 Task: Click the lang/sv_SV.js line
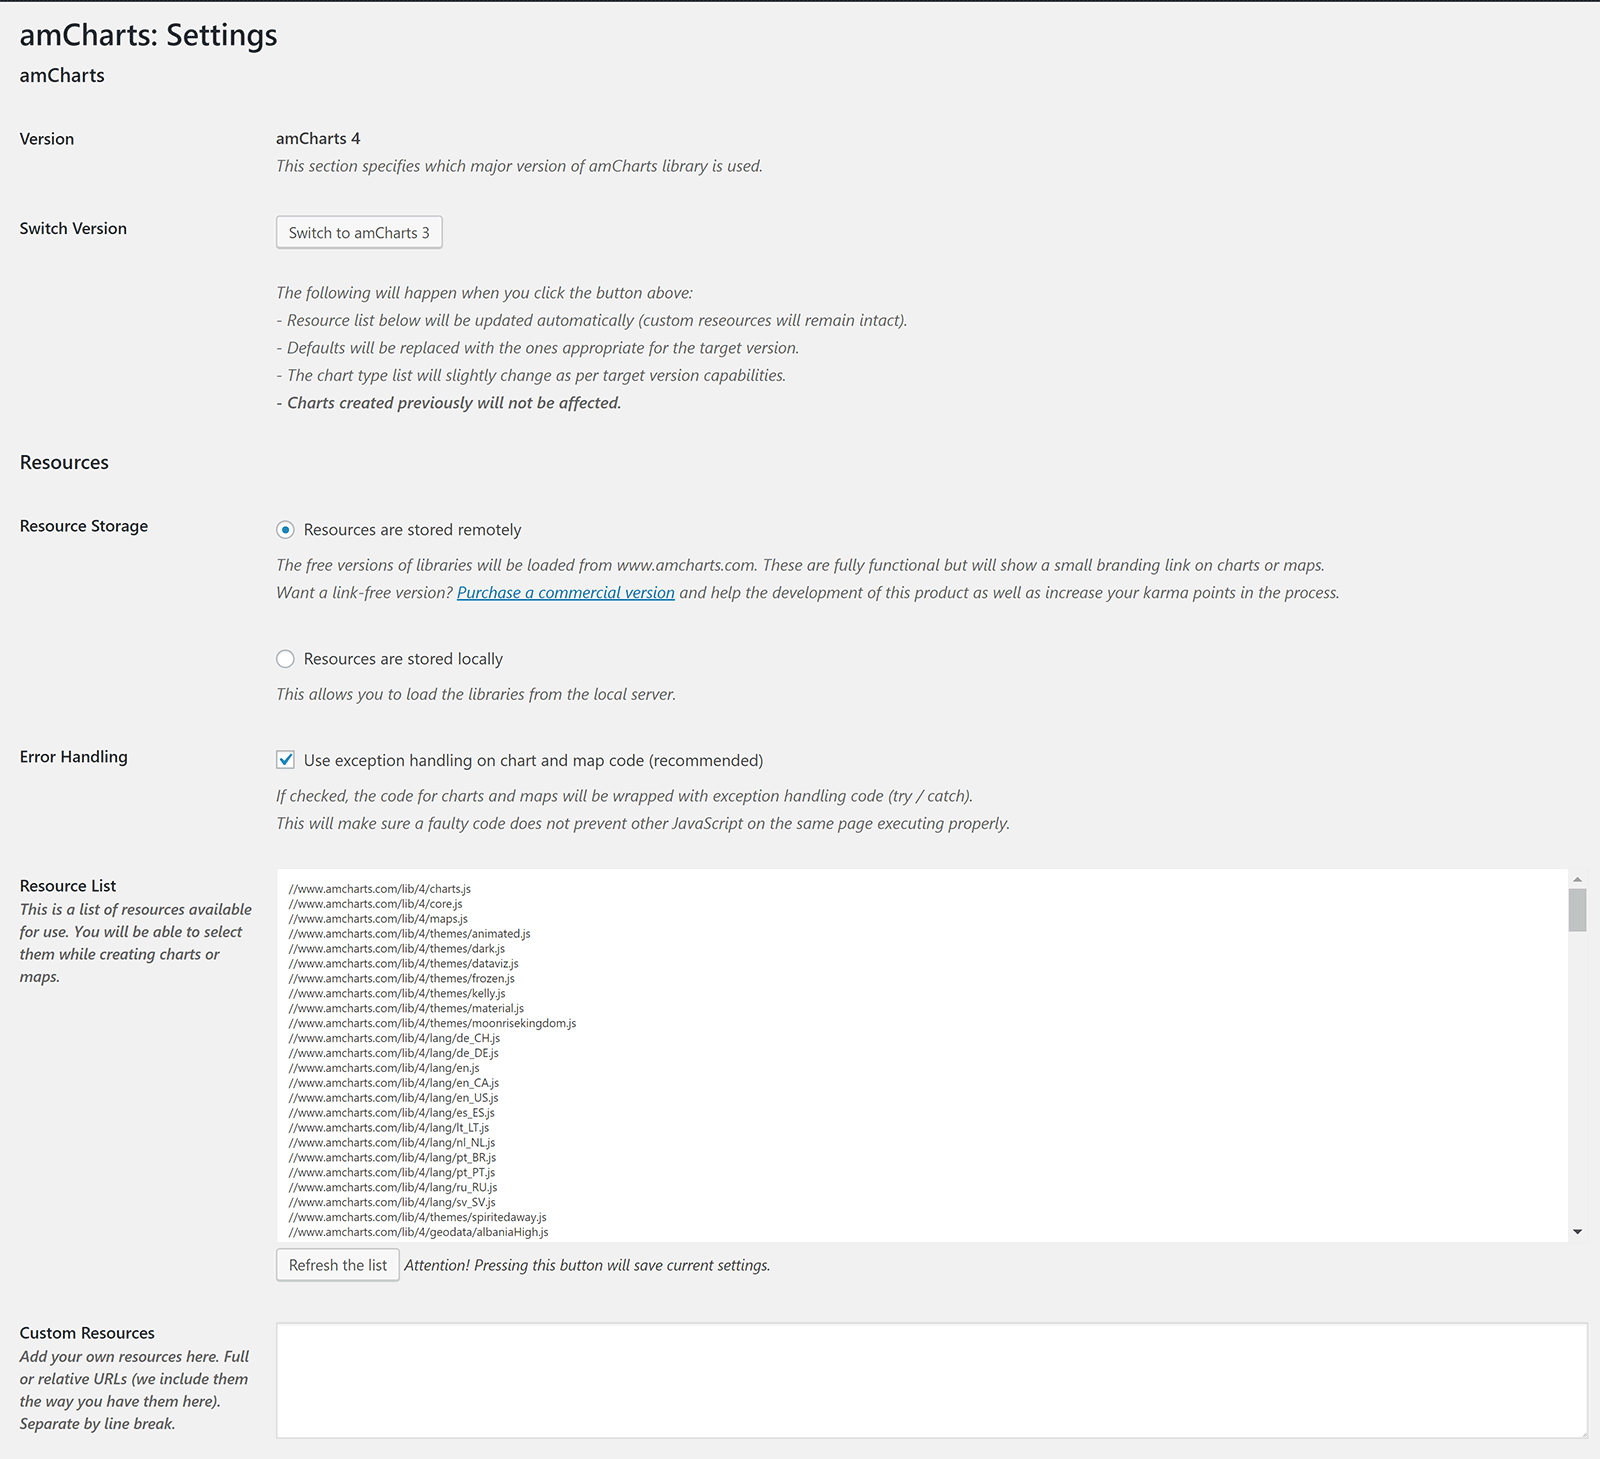coord(392,1203)
